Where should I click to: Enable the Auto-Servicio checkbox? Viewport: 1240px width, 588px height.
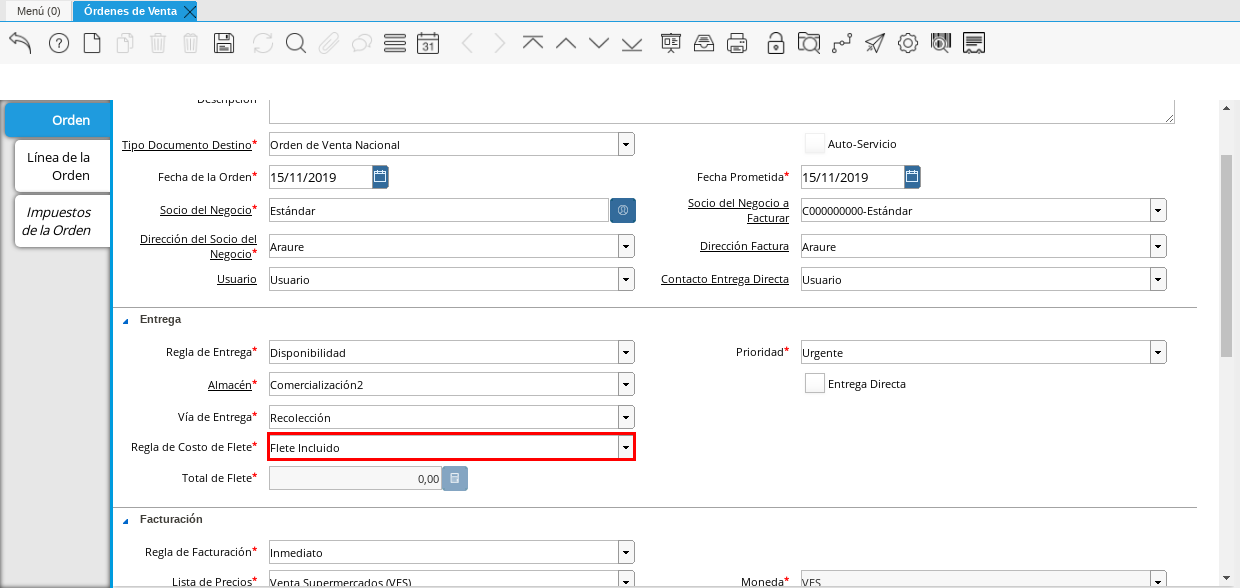click(x=814, y=144)
